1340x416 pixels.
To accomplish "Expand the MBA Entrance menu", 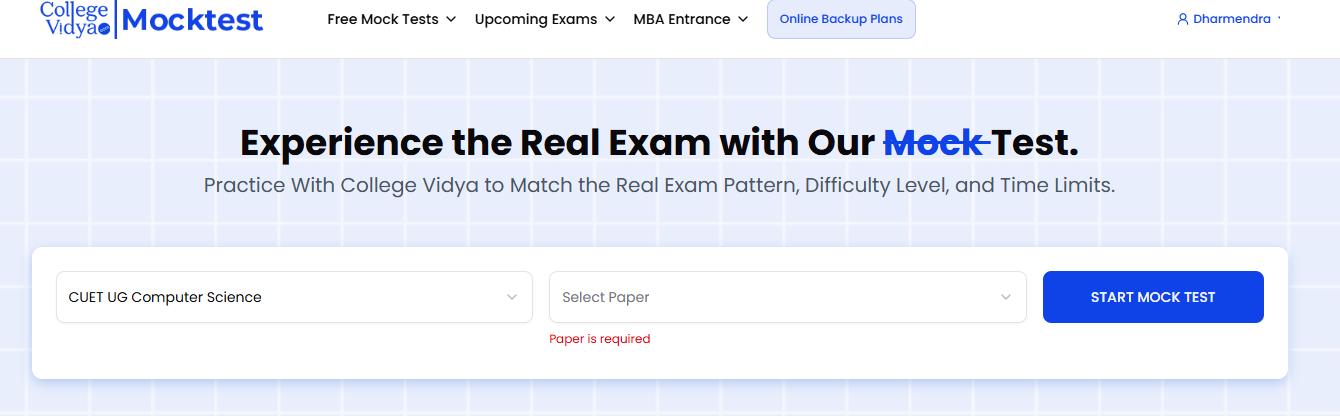I will pos(681,19).
